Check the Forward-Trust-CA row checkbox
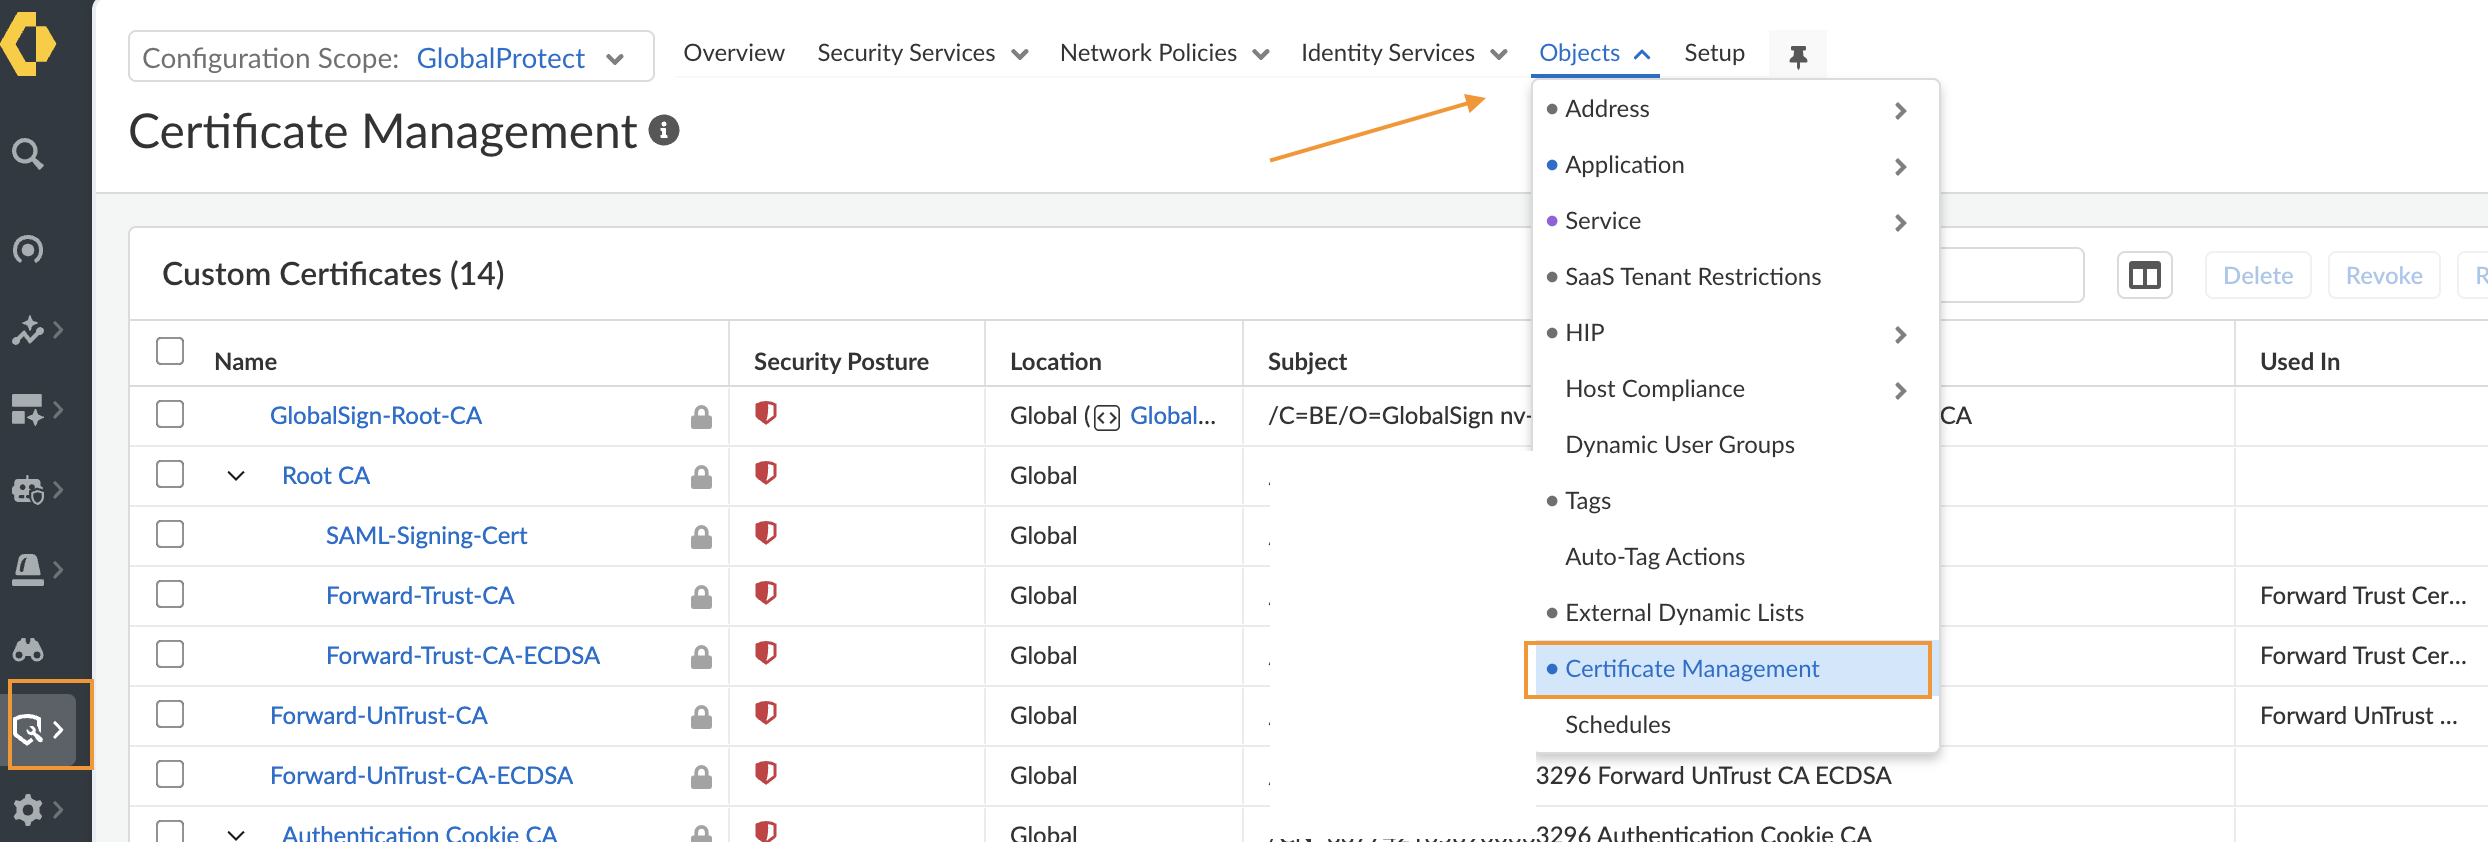The image size is (2488, 842). coord(170,594)
